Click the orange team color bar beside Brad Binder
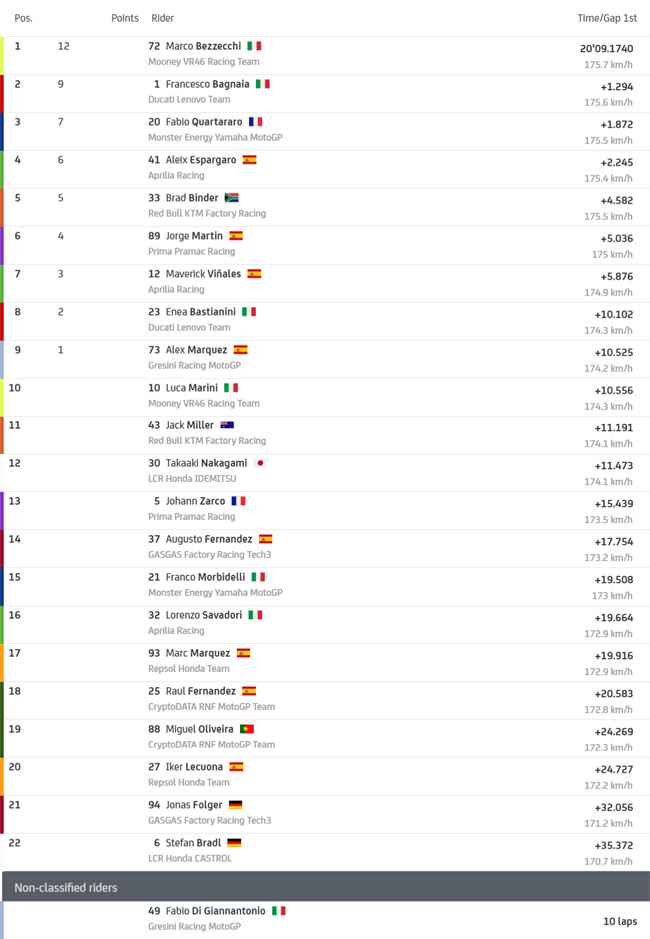This screenshot has width=650, height=939. point(2,208)
